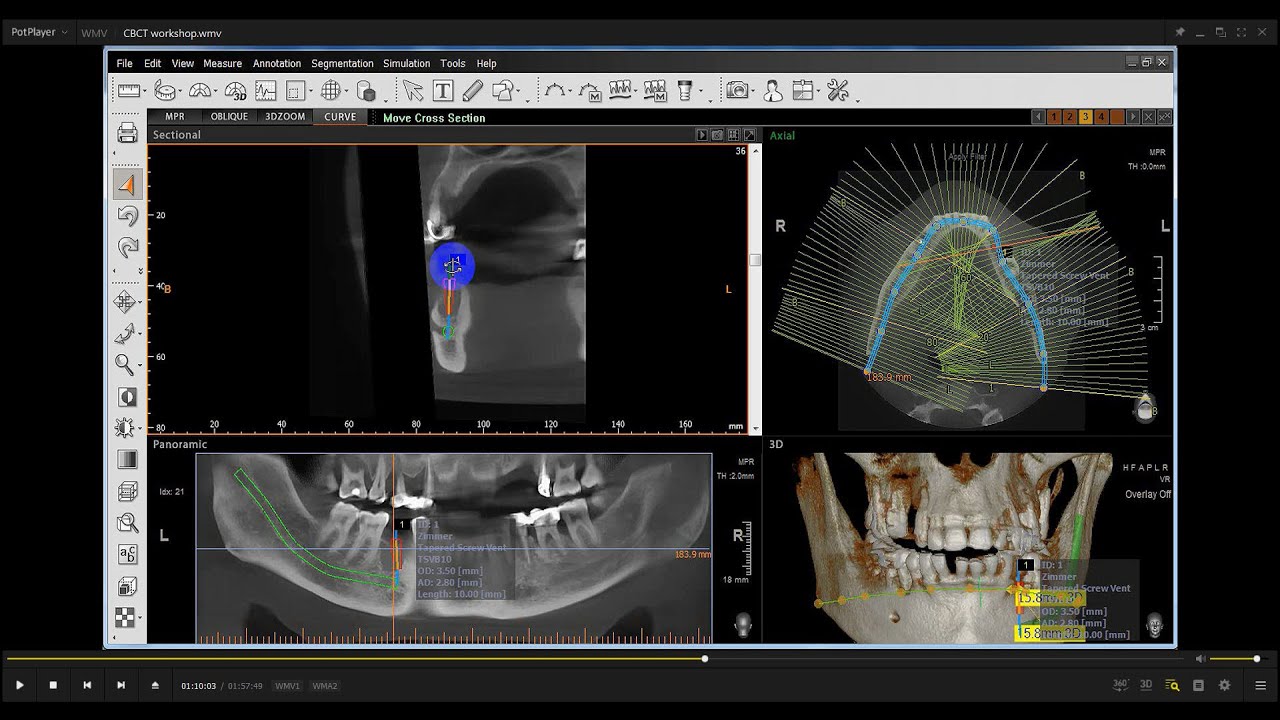Toggle the orange Move Cross Section sidebar tool
Screen dimensions: 1280x720
point(127,184)
